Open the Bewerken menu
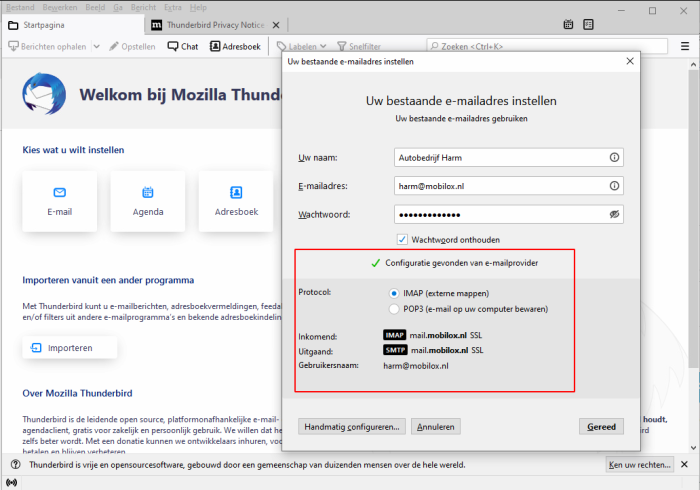The width and height of the screenshot is (700, 490). click(x=60, y=7)
